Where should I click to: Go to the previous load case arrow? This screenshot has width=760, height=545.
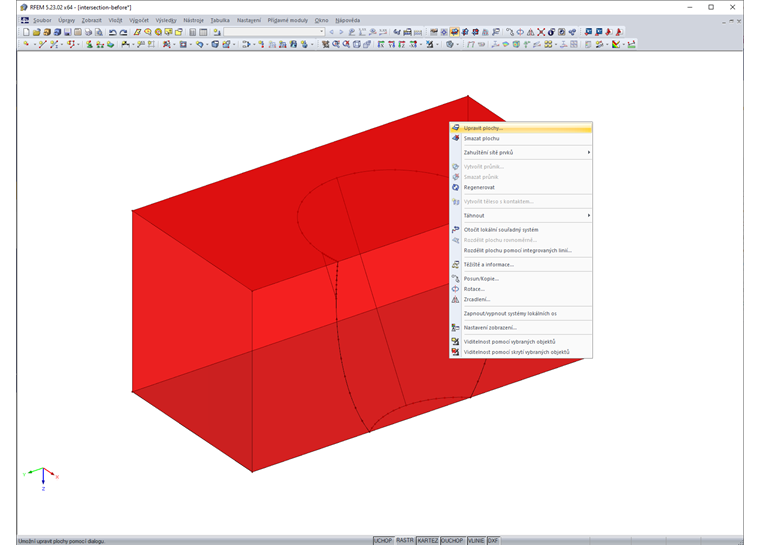tap(332, 32)
